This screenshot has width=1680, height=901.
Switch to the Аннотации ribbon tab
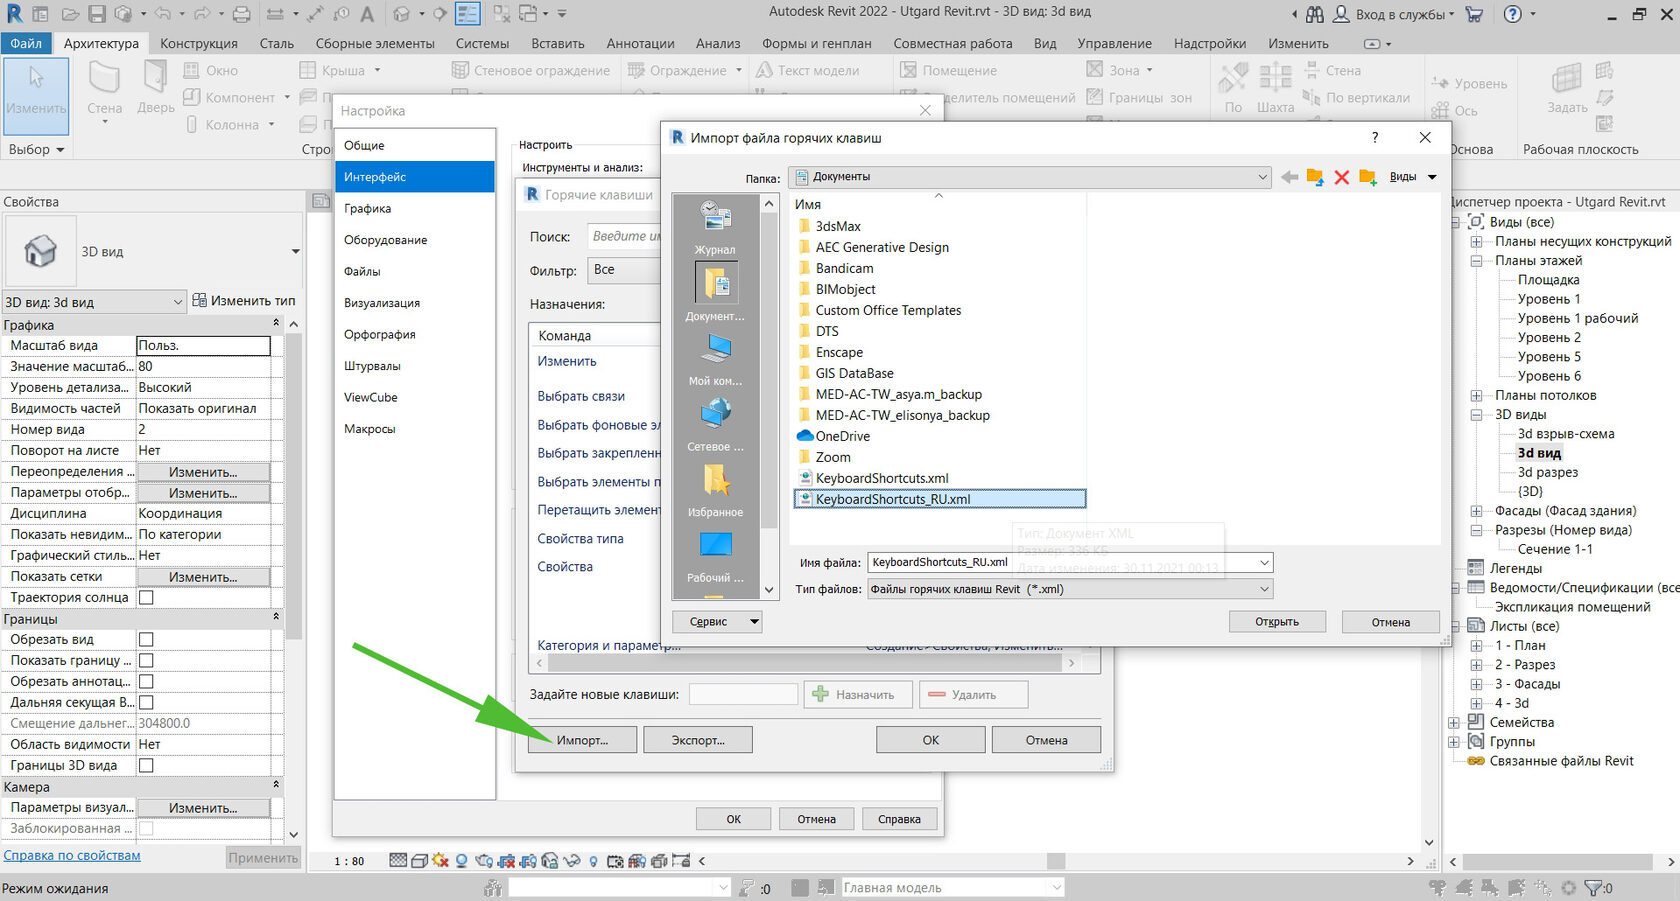tap(640, 43)
